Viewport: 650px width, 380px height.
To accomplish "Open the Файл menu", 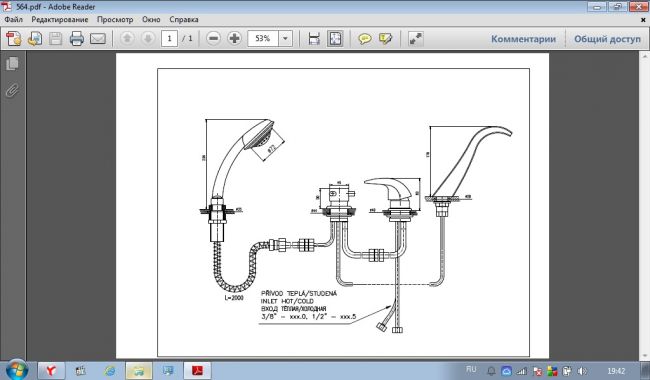I will [13, 19].
